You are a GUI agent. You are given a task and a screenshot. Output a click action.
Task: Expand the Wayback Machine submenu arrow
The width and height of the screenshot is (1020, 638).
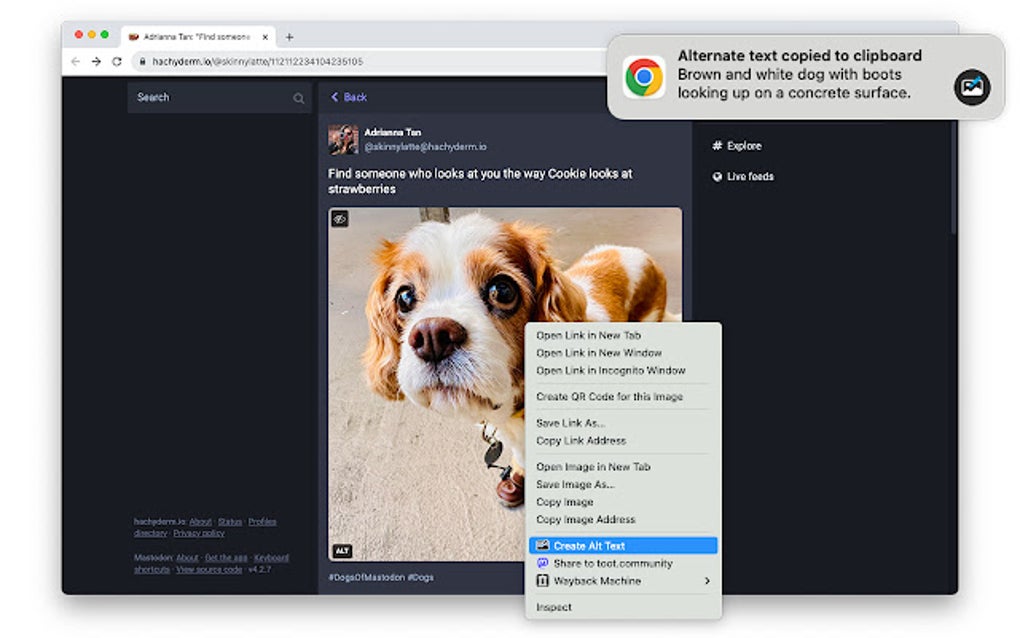[707, 581]
